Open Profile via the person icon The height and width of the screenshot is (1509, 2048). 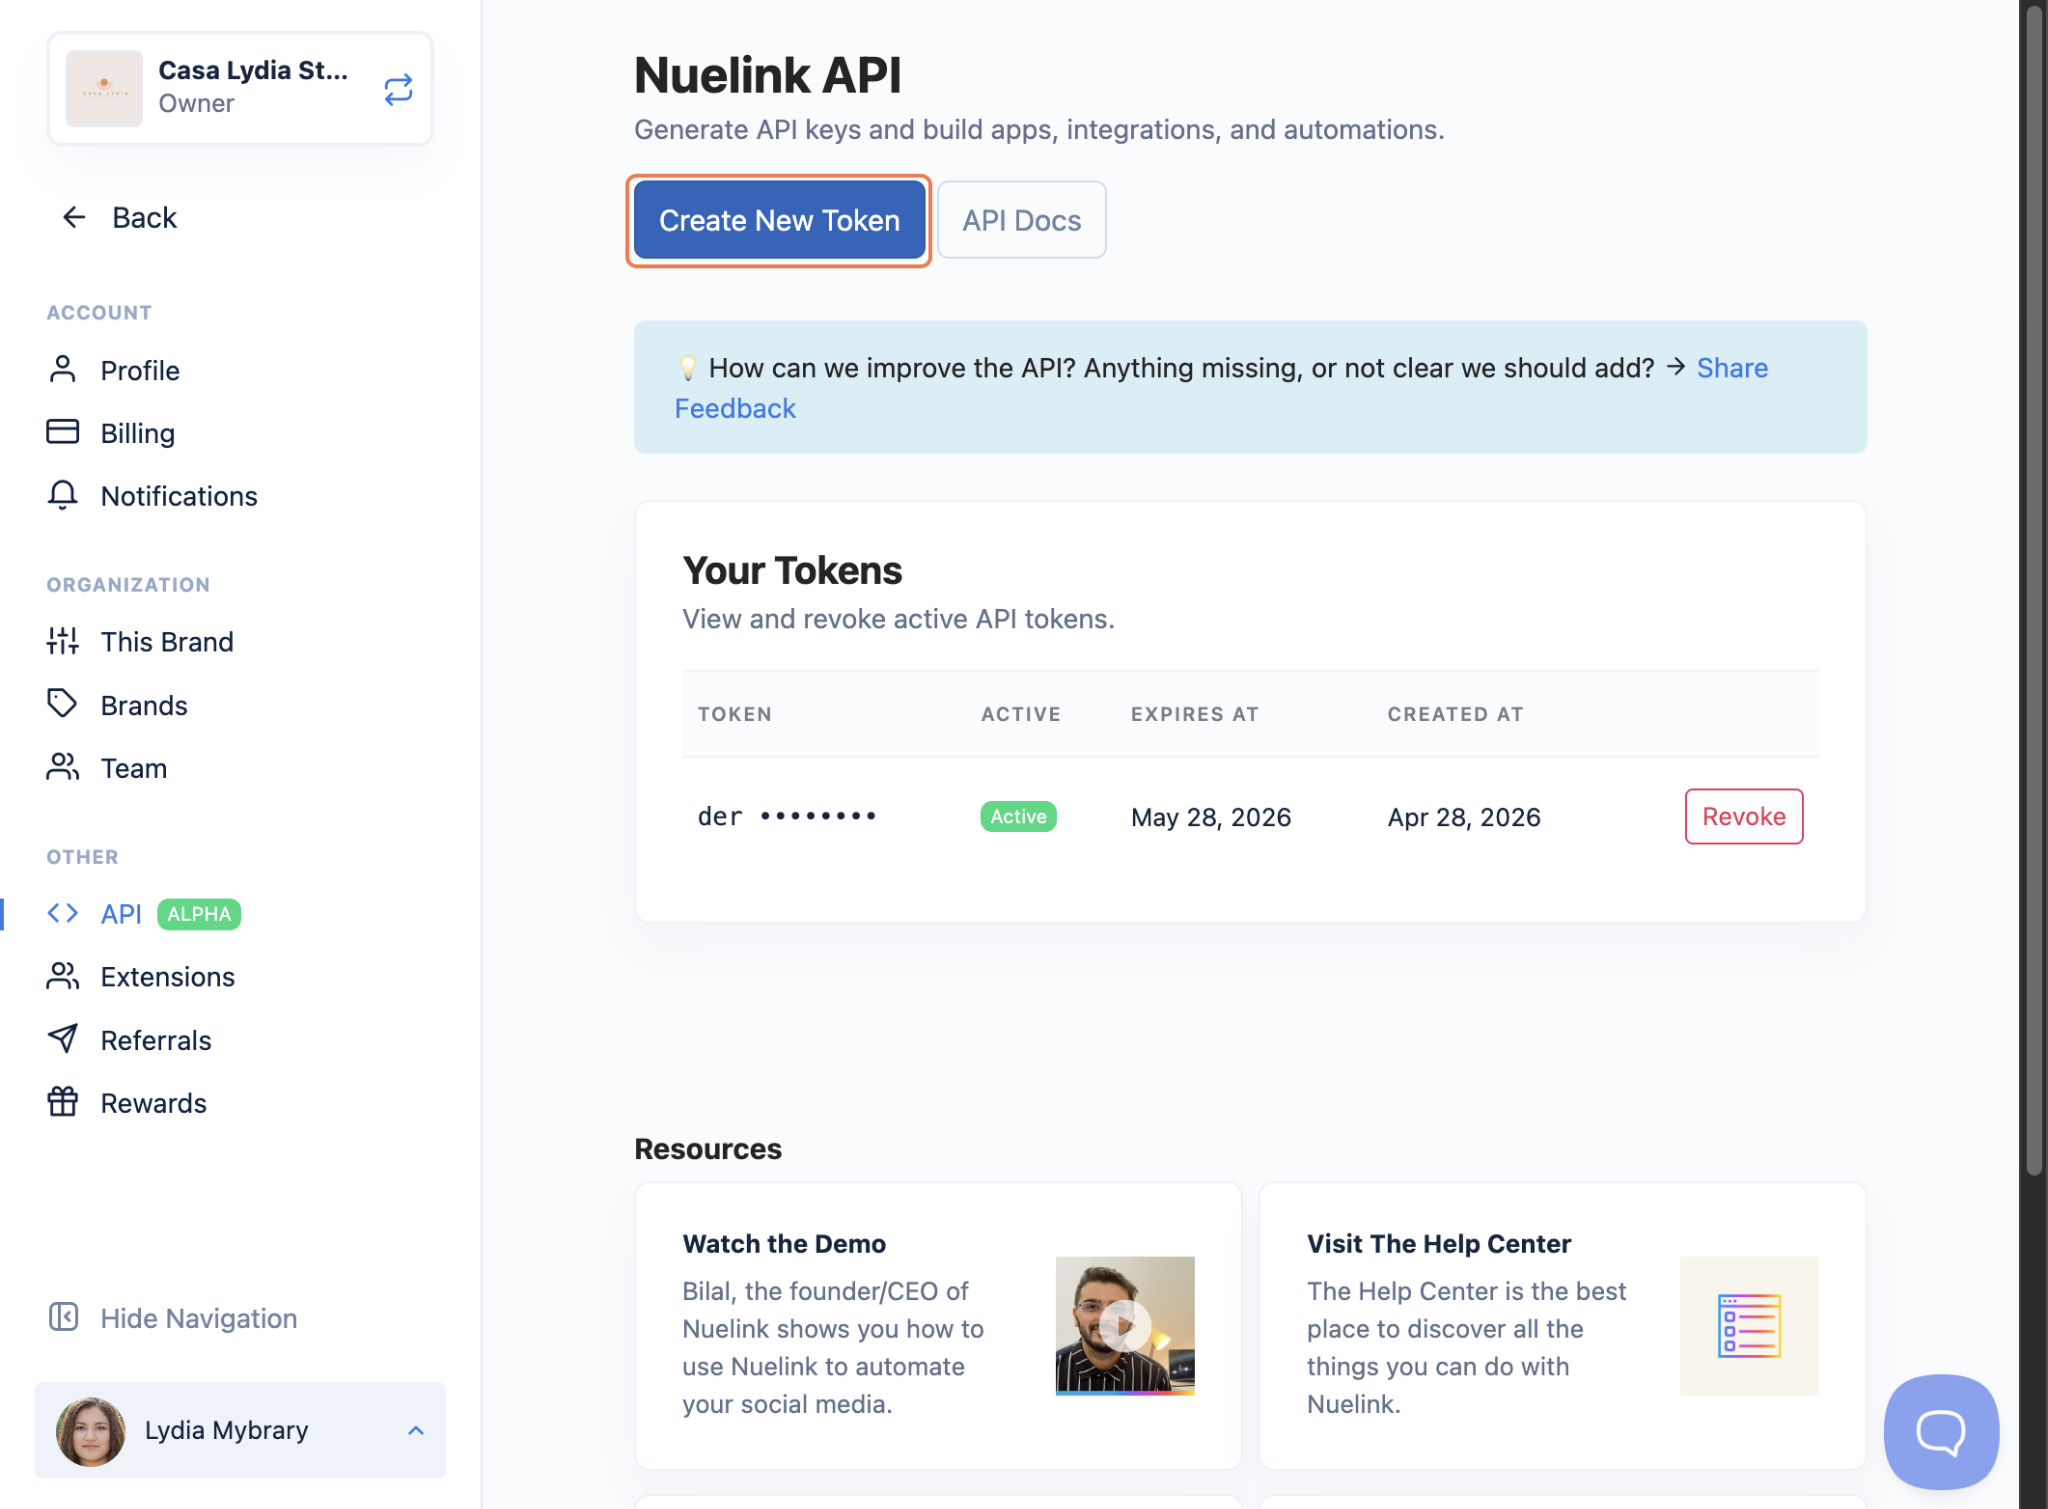(x=62, y=370)
